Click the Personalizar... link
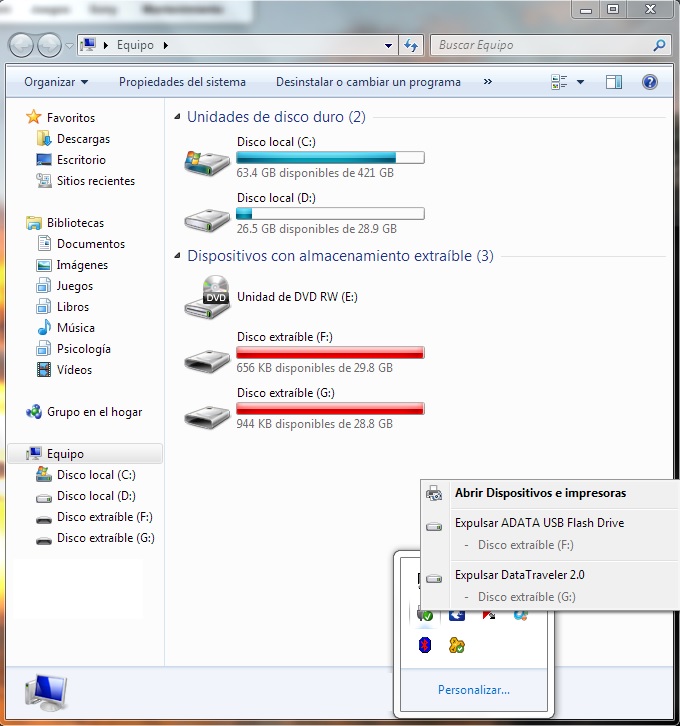Screen dimensions: 680x726 474,690
